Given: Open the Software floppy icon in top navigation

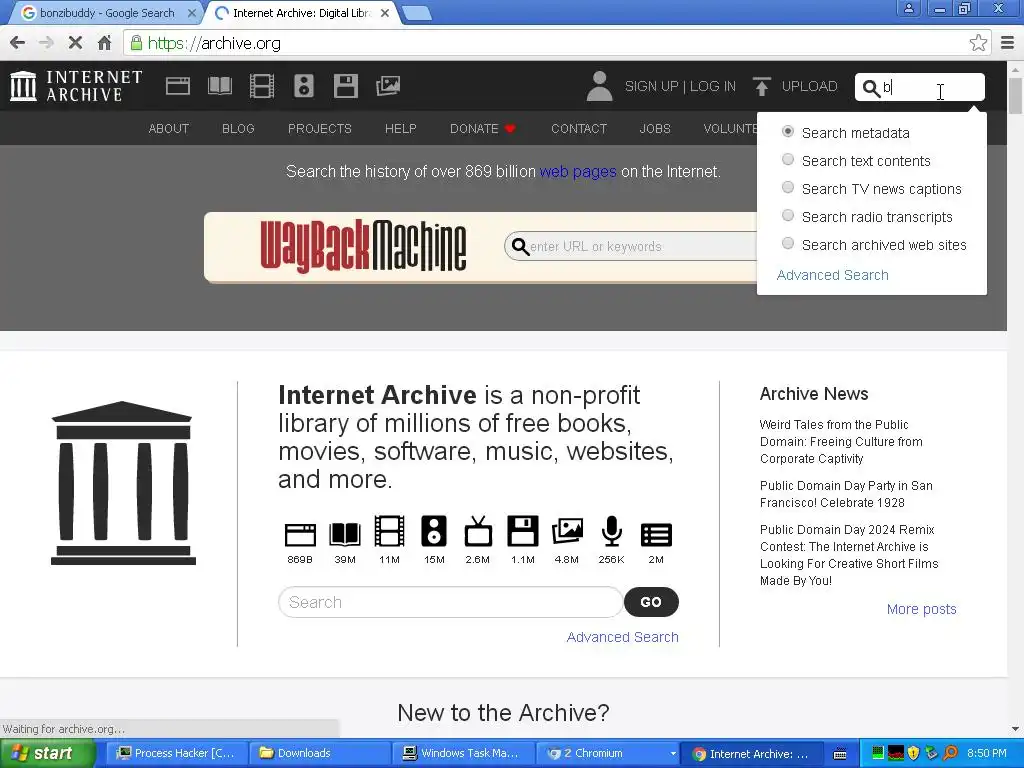Looking at the screenshot, I should tap(345, 86).
